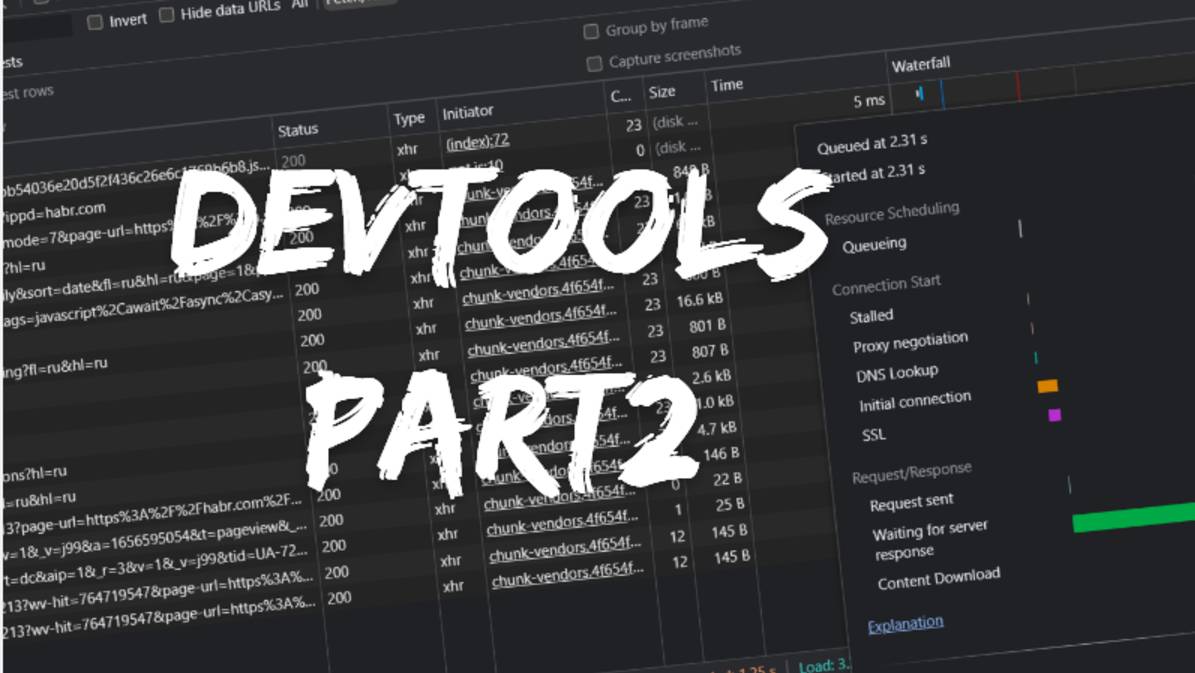Select the request starting '3?page-url=https%3A%2F%2Fhabr.com'
Image resolution: width=1195 pixels, height=673 pixels.
(x=152, y=514)
